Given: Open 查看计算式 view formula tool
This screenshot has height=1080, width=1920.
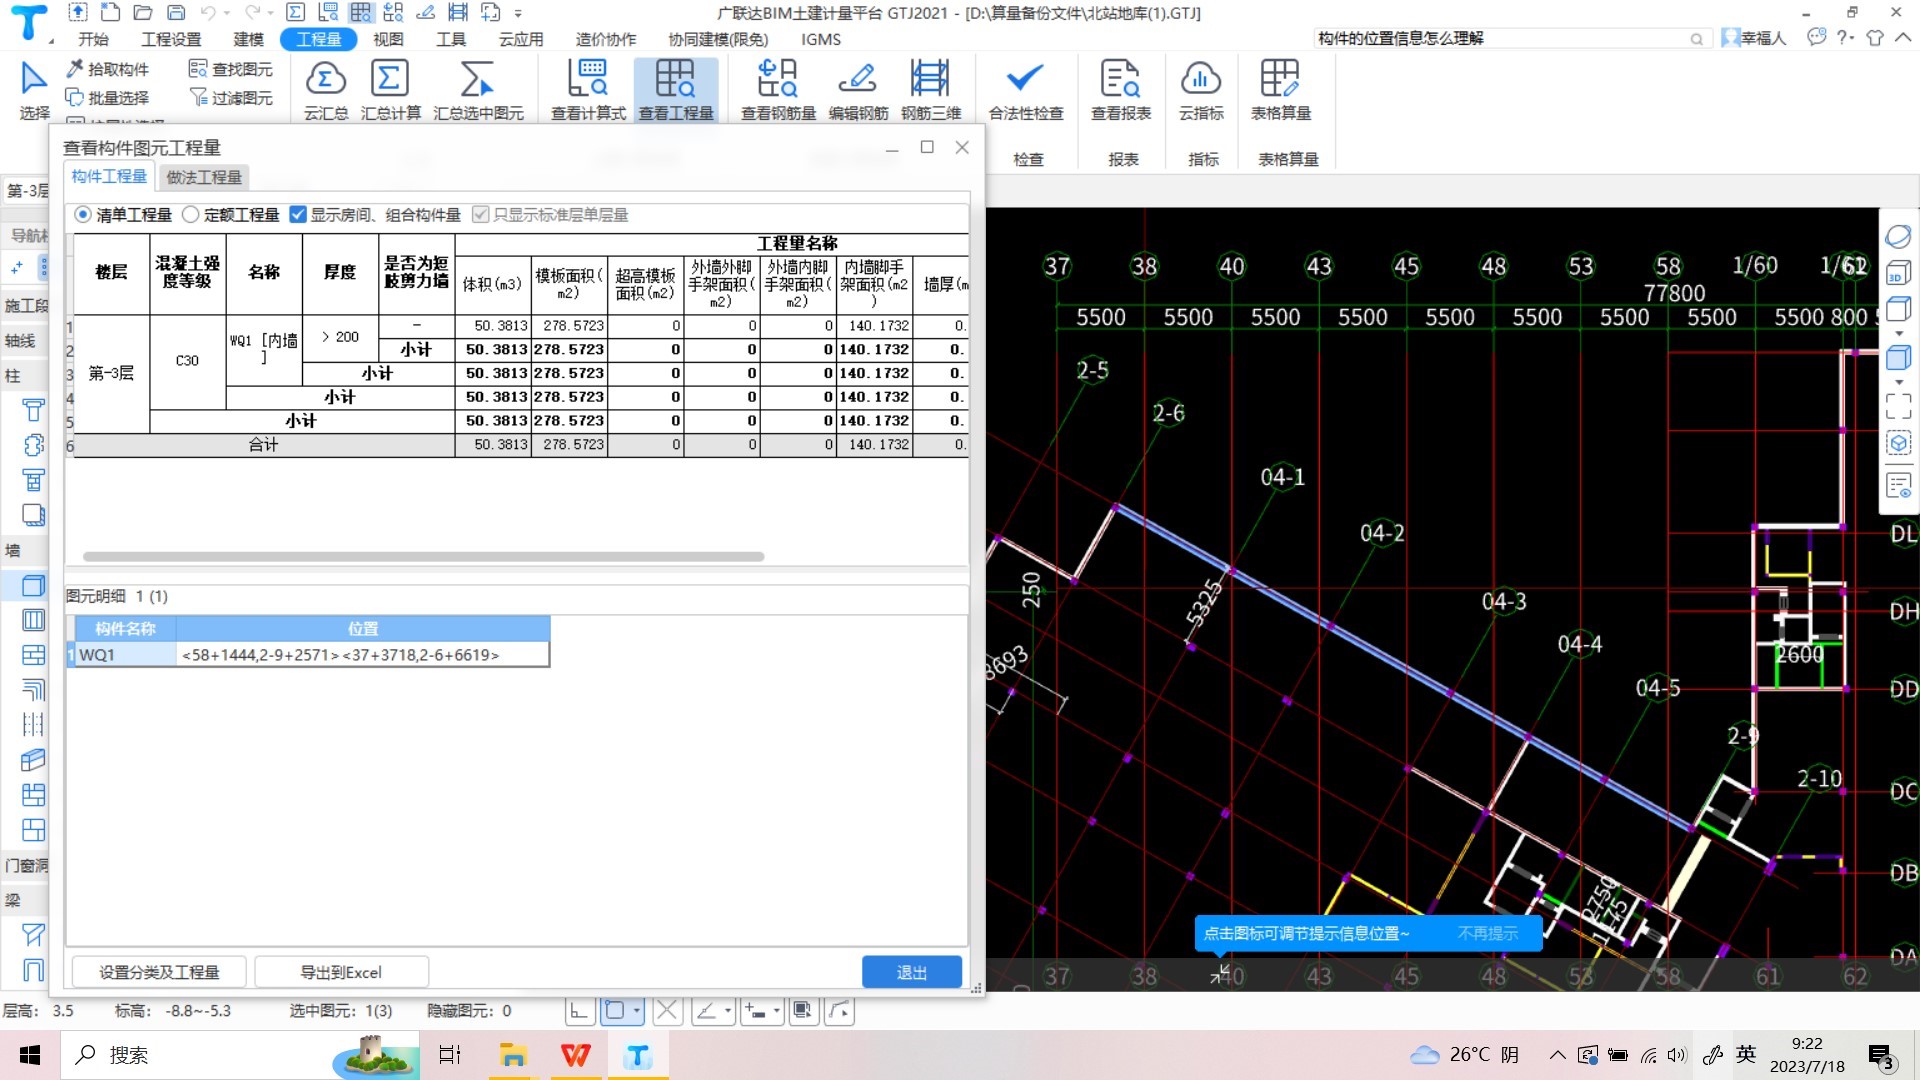Looking at the screenshot, I should (588, 90).
